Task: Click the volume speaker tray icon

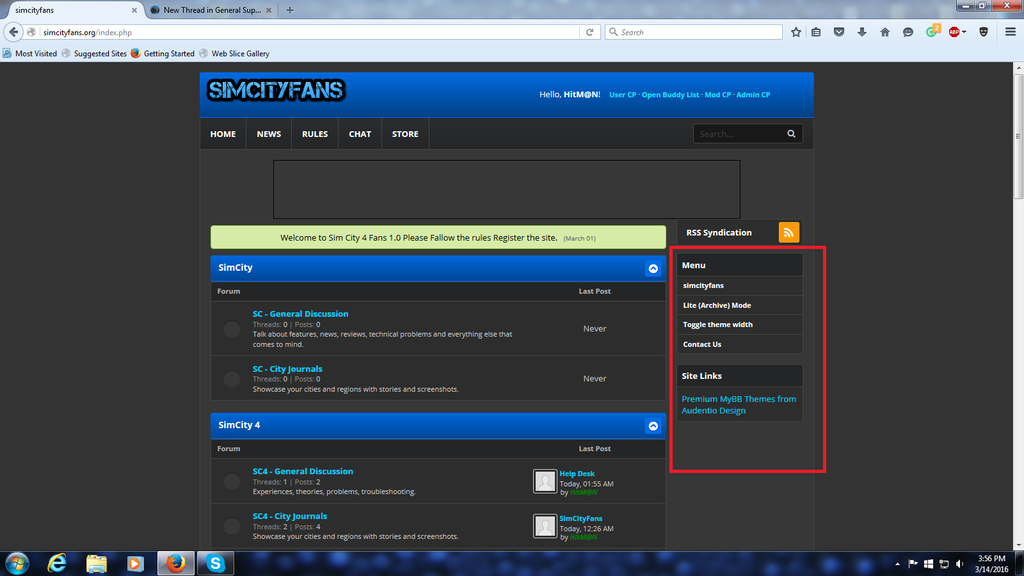Action: tap(959, 564)
